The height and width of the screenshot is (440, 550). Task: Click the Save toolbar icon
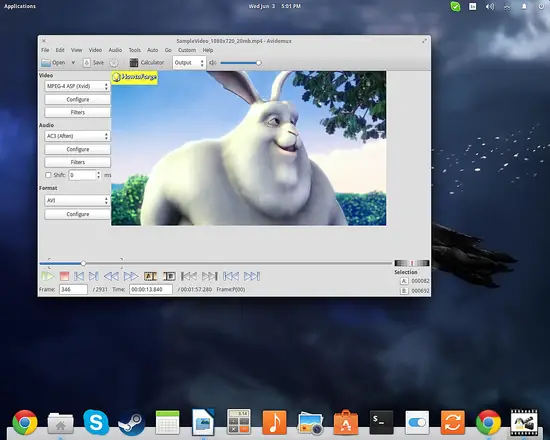coord(93,62)
